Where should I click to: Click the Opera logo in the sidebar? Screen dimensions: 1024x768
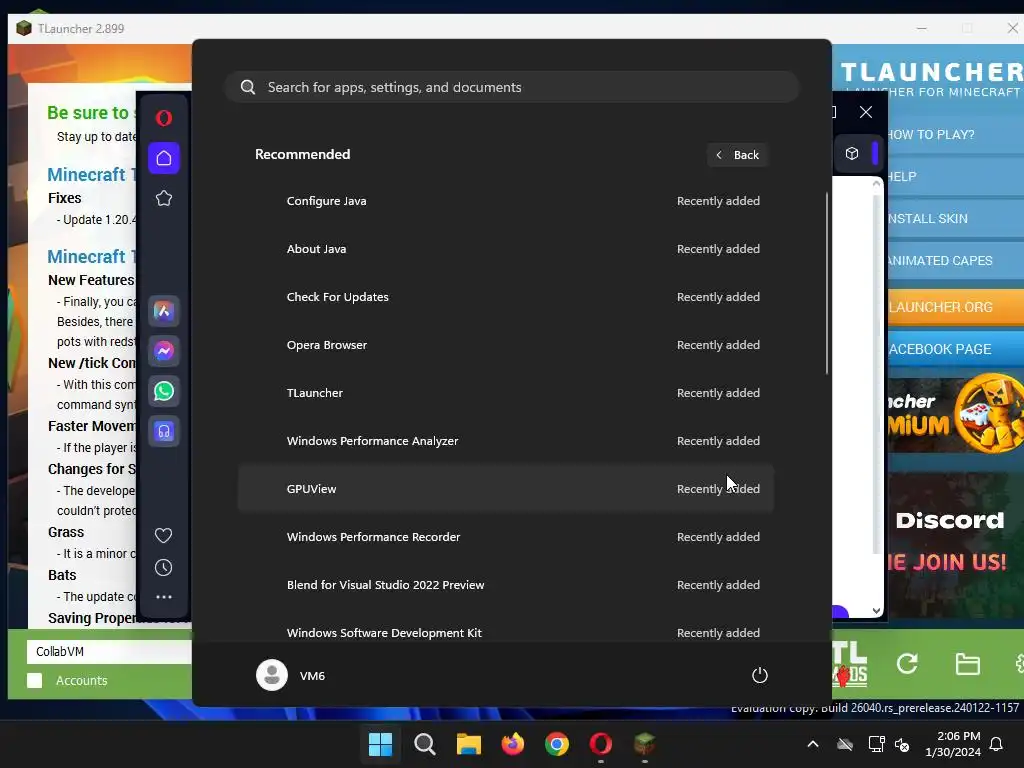coord(164,118)
